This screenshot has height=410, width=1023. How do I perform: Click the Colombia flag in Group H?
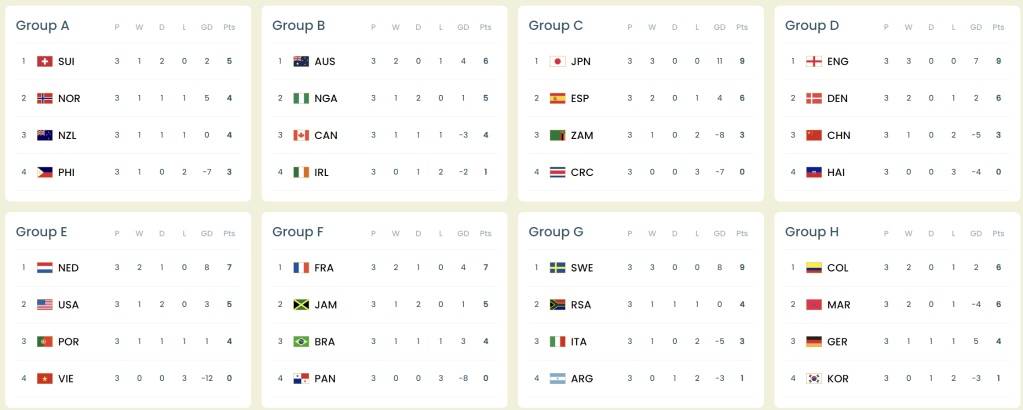point(814,268)
